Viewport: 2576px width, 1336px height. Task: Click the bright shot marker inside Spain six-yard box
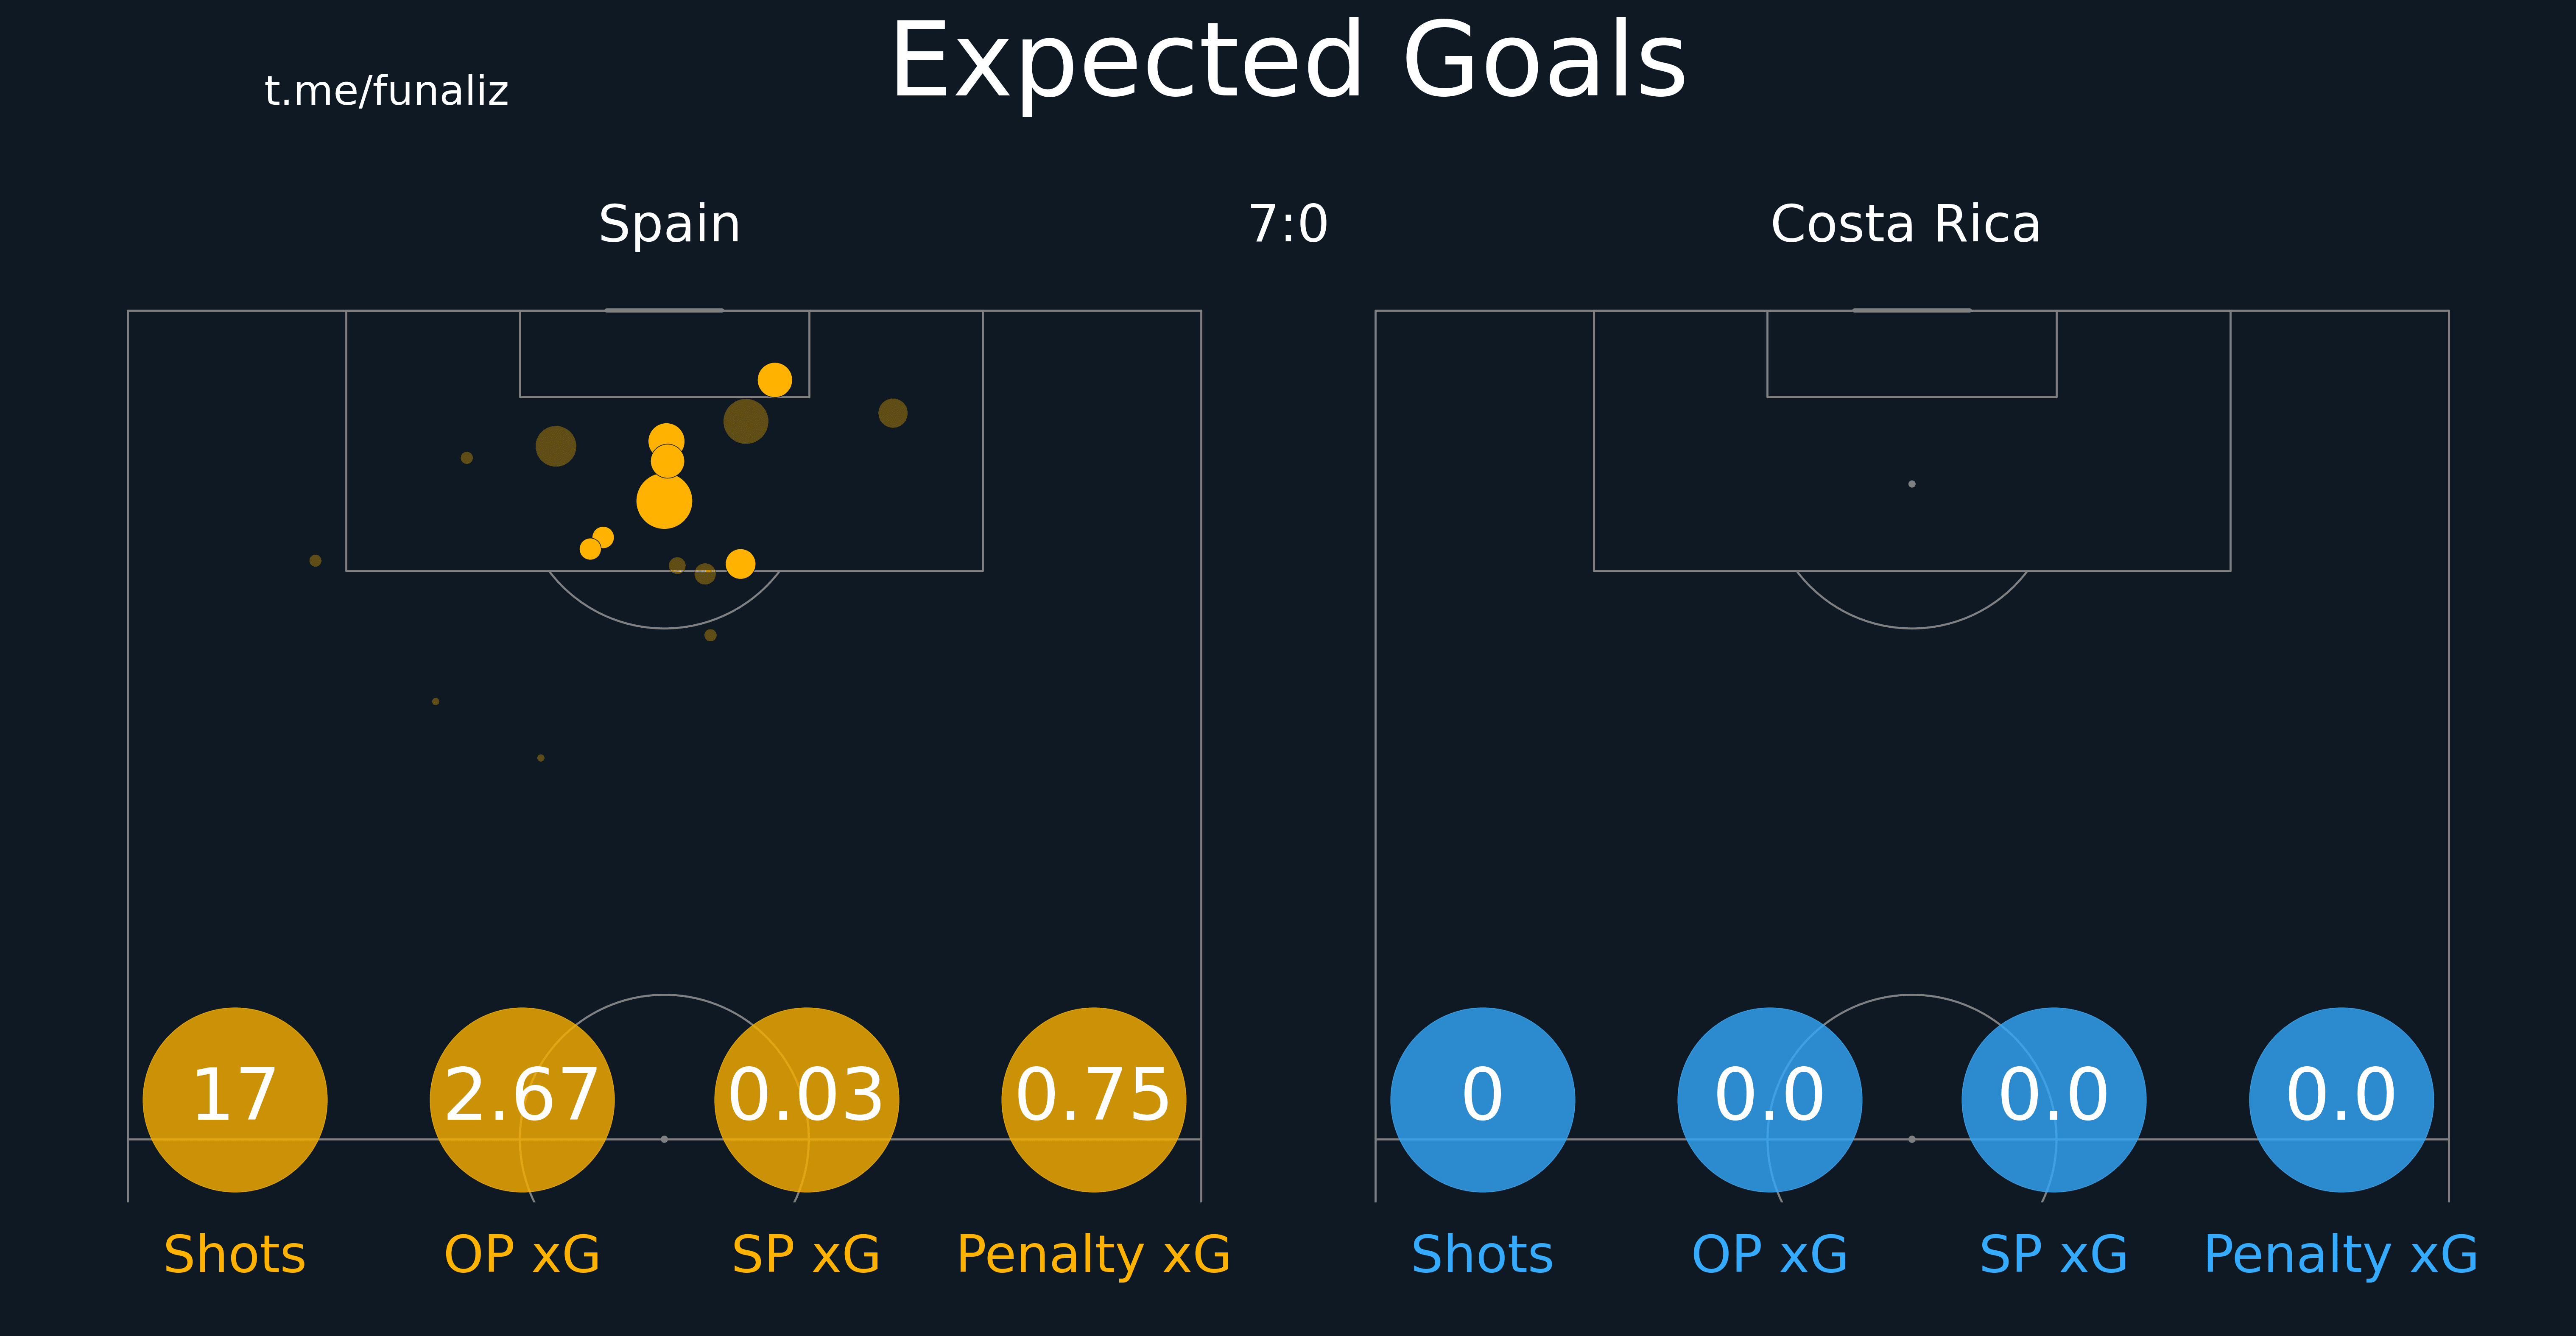point(775,380)
